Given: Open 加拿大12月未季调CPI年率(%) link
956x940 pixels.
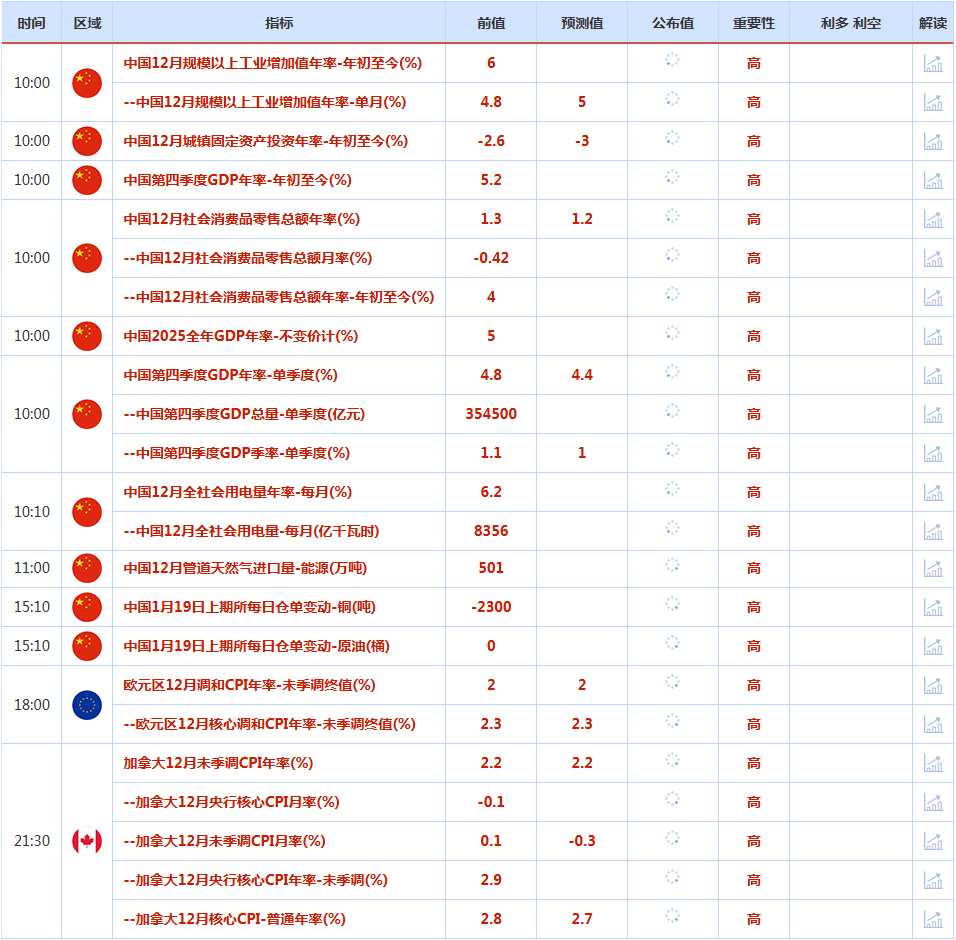Looking at the screenshot, I should coord(218,763).
